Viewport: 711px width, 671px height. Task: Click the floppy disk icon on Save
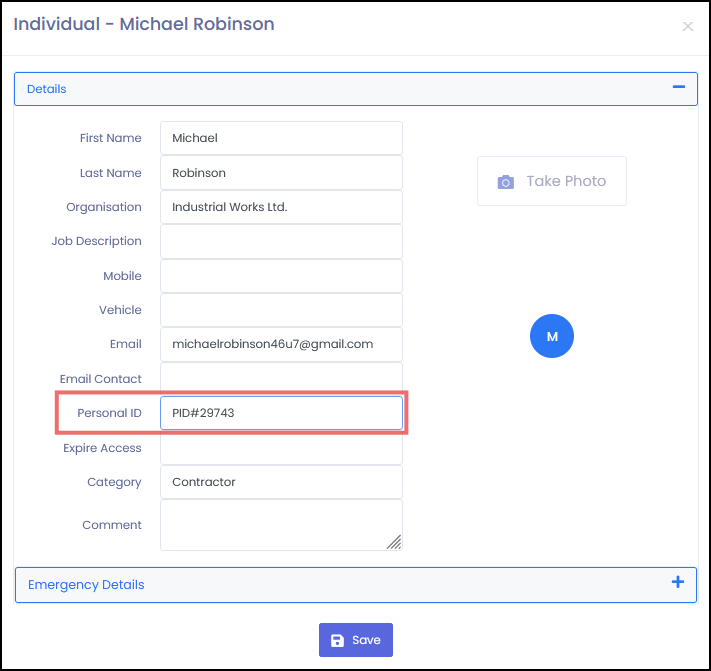pos(337,640)
